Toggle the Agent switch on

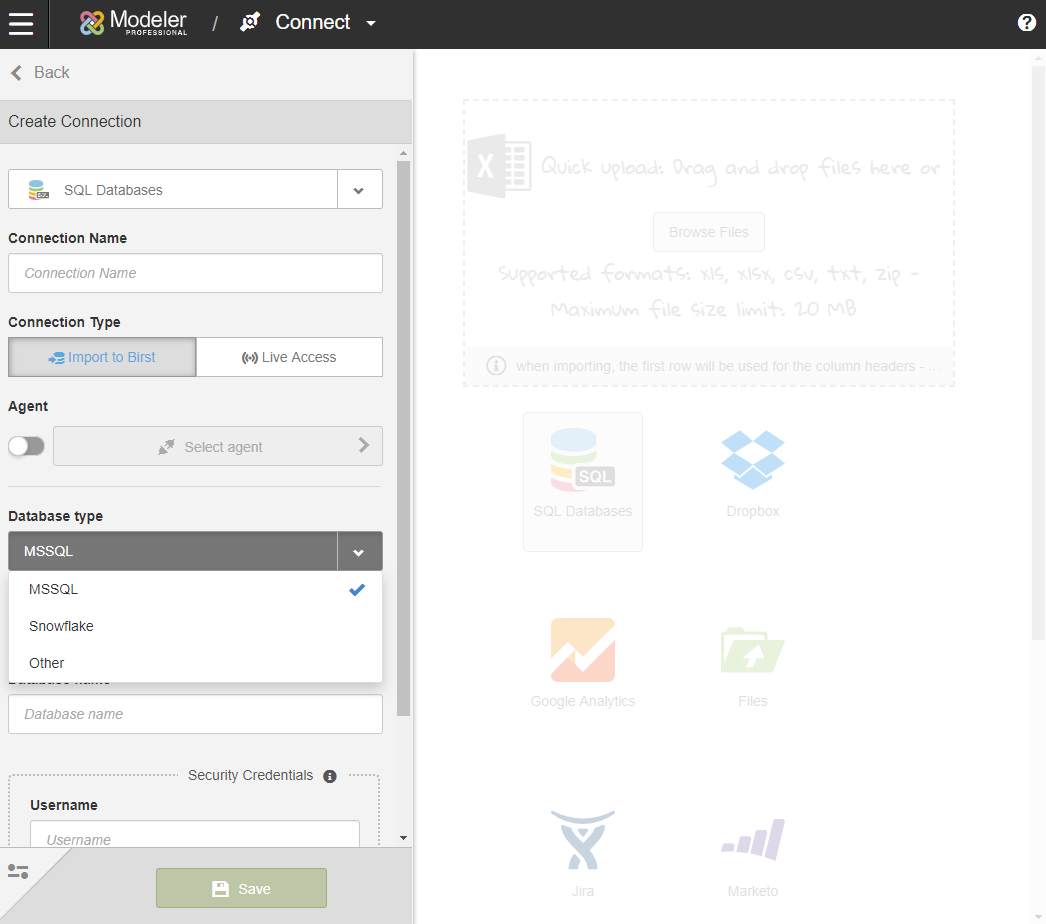(26, 446)
